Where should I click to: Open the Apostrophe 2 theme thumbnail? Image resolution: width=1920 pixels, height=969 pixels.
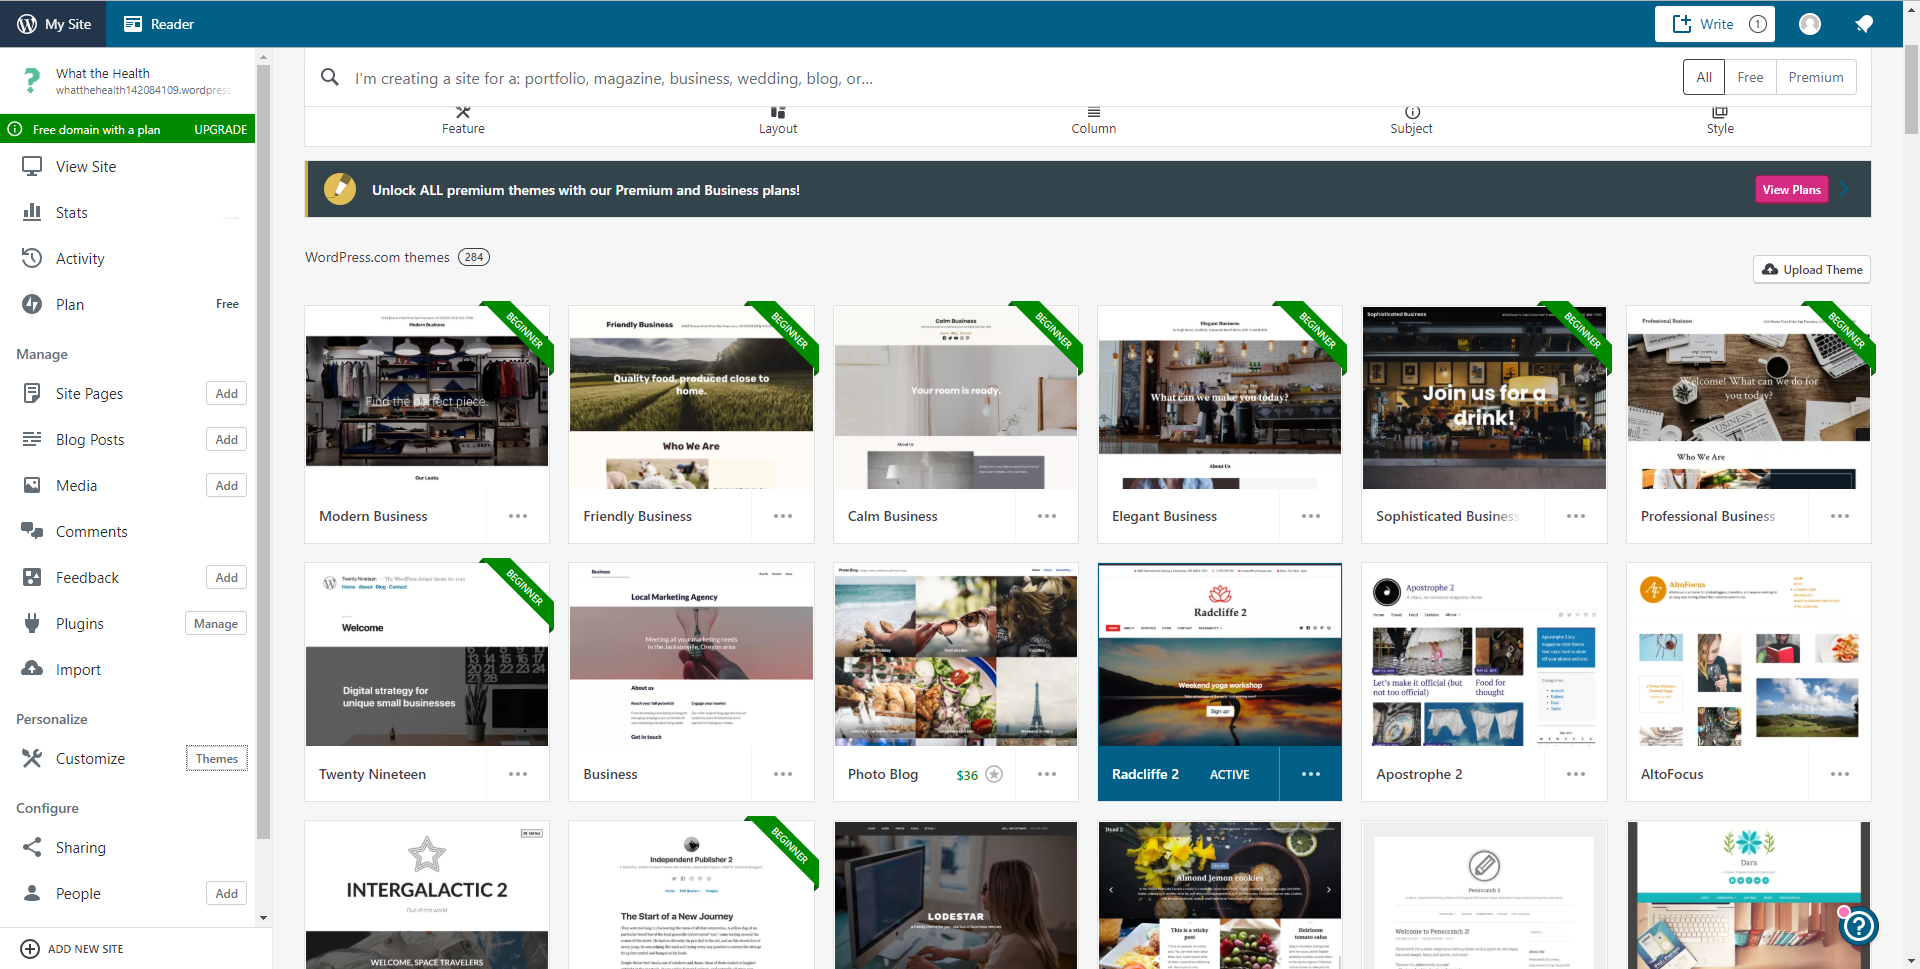pyautogui.click(x=1484, y=655)
